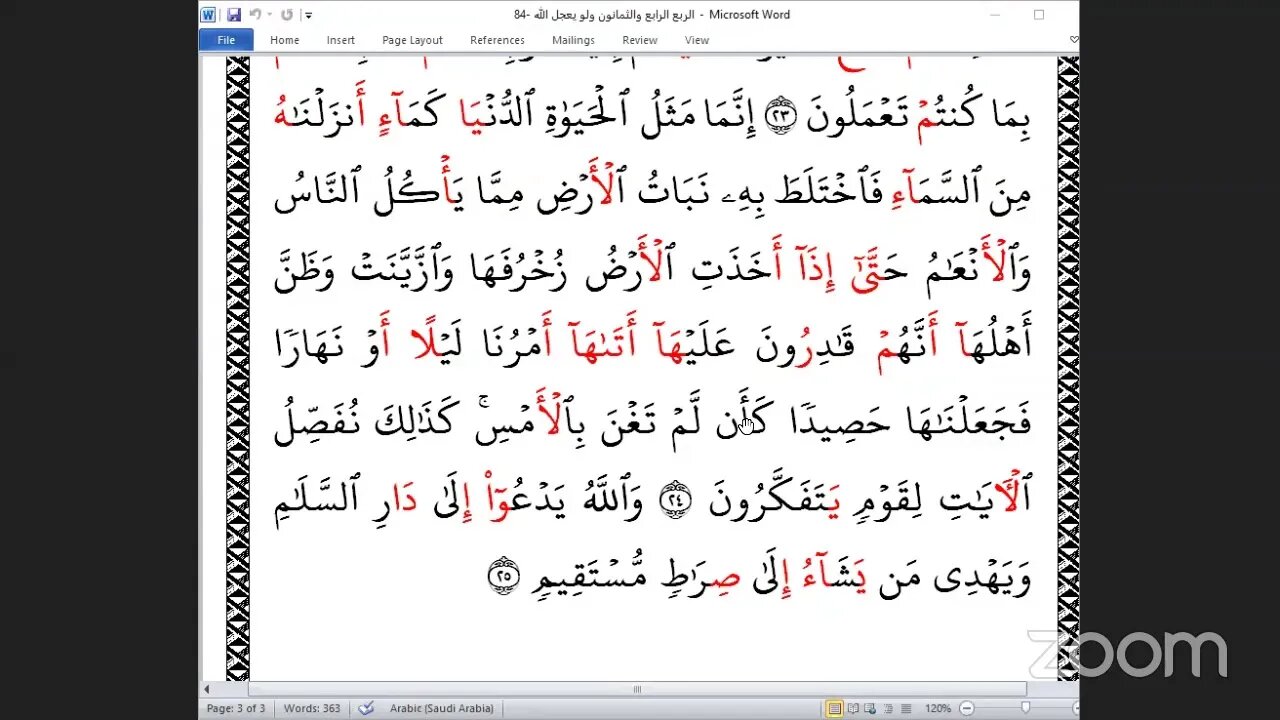Click the proofing errors check icon

pyautogui.click(x=366, y=708)
